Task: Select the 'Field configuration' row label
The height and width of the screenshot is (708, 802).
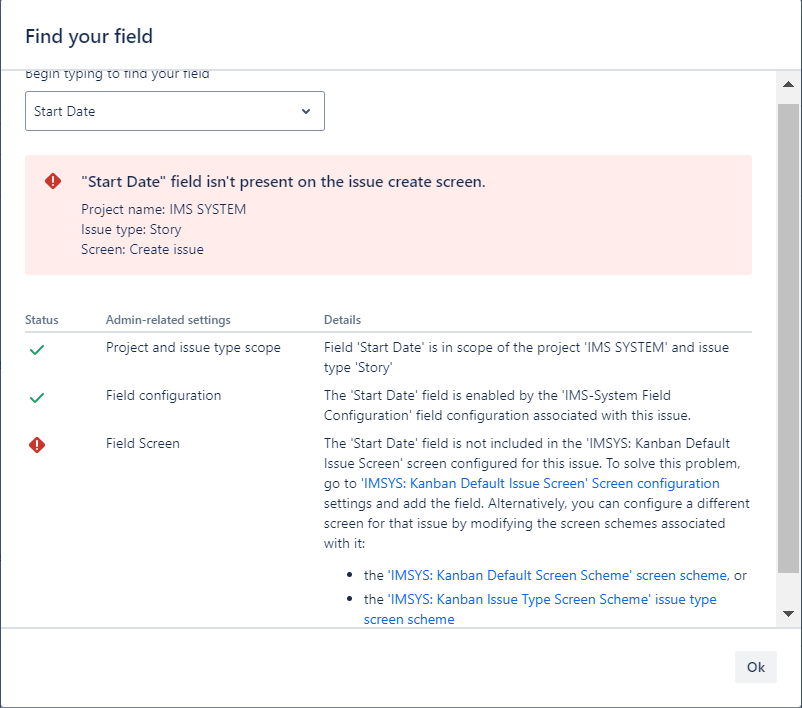Action: click(163, 395)
